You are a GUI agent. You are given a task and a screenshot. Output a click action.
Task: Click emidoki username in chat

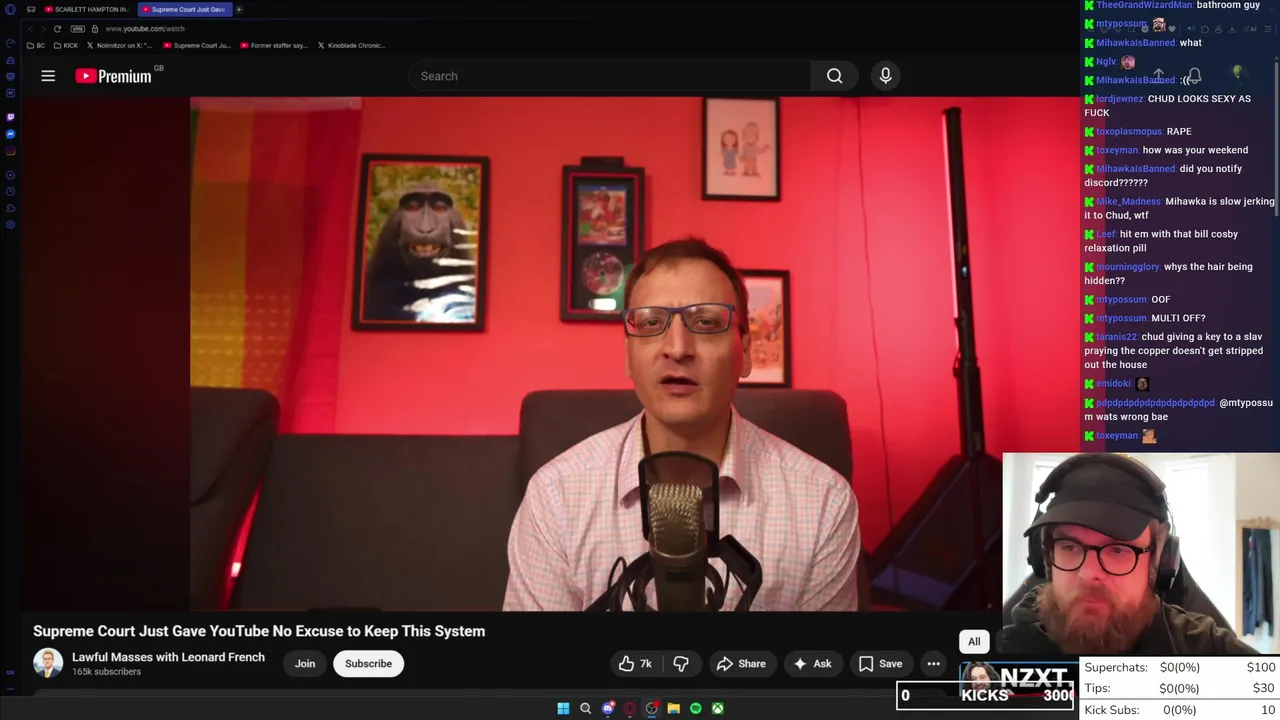click(x=1113, y=383)
